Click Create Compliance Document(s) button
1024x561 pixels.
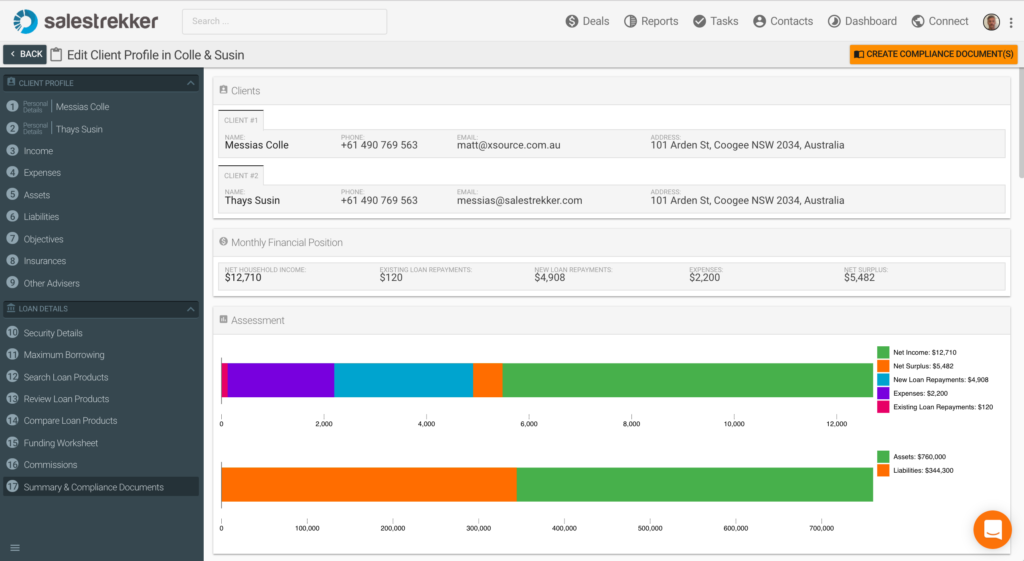point(933,54)
